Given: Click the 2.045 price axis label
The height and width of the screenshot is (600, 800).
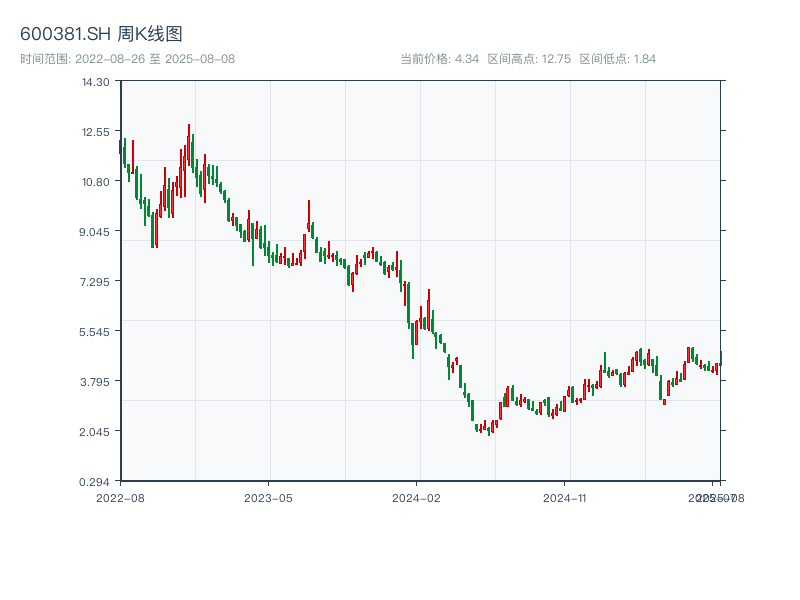Looking at the screenshot, I should (x=95, y=431).
